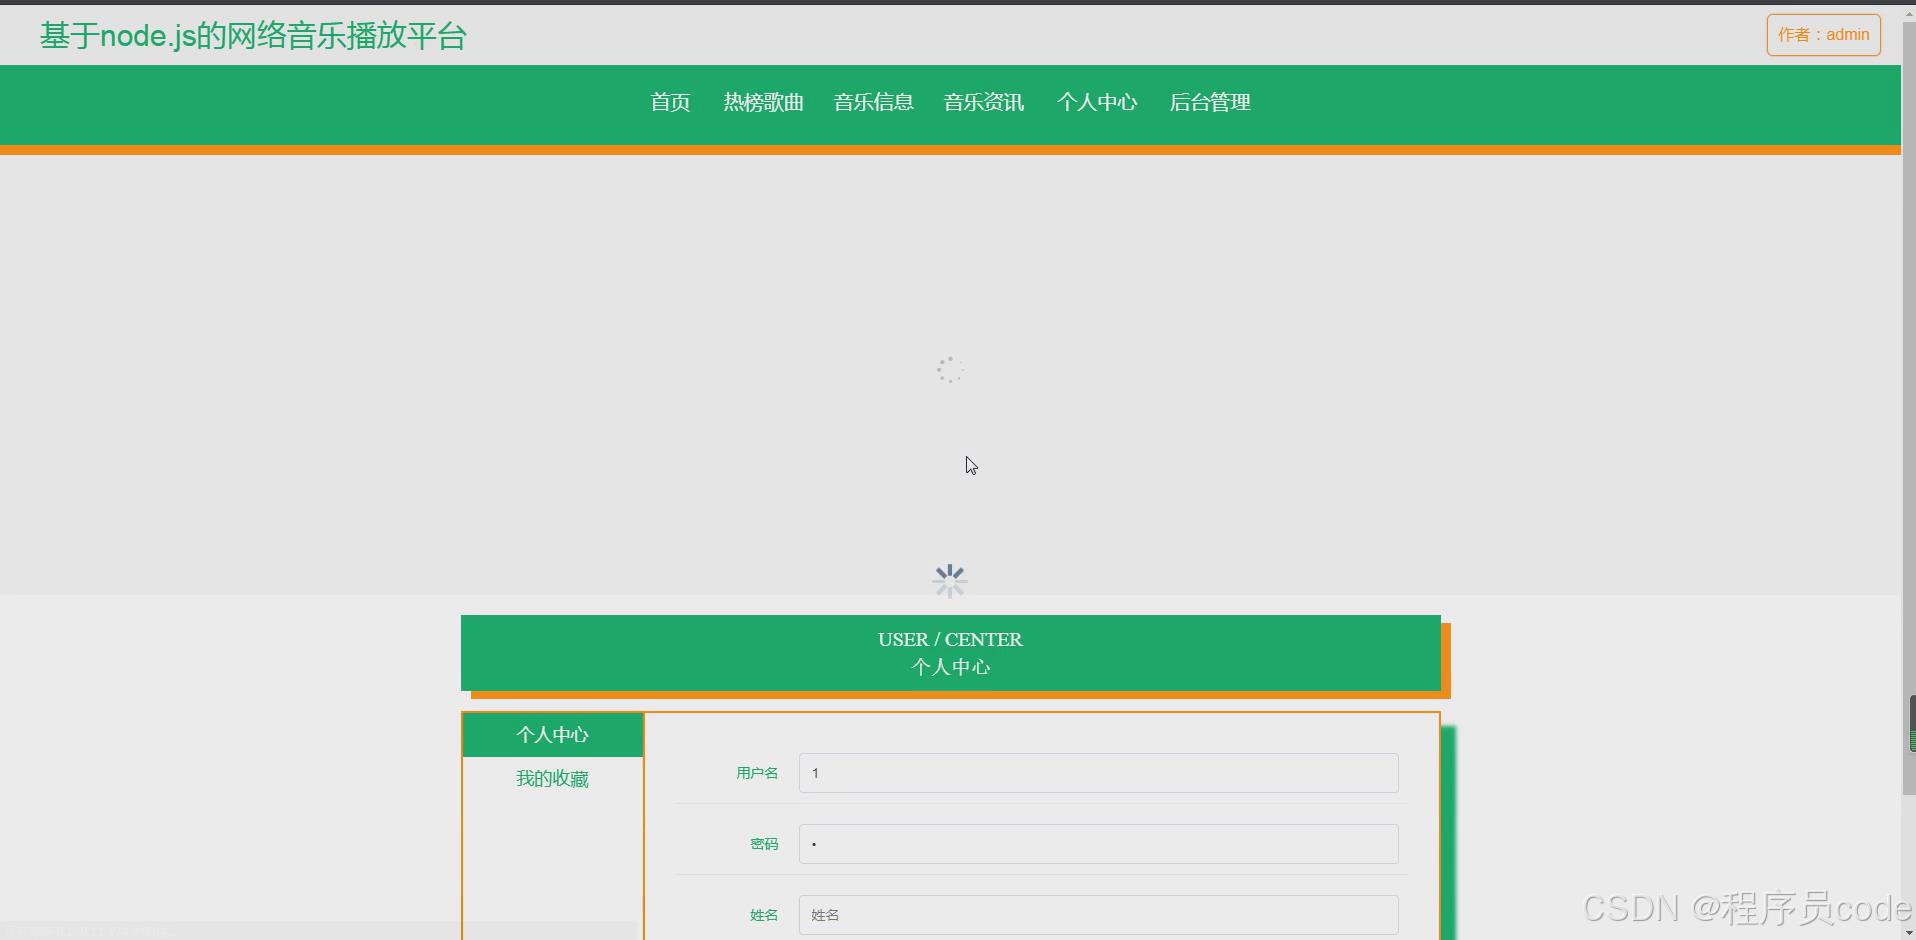Click the 密码 field label
1916x940 pixels.
pos(763,843)
